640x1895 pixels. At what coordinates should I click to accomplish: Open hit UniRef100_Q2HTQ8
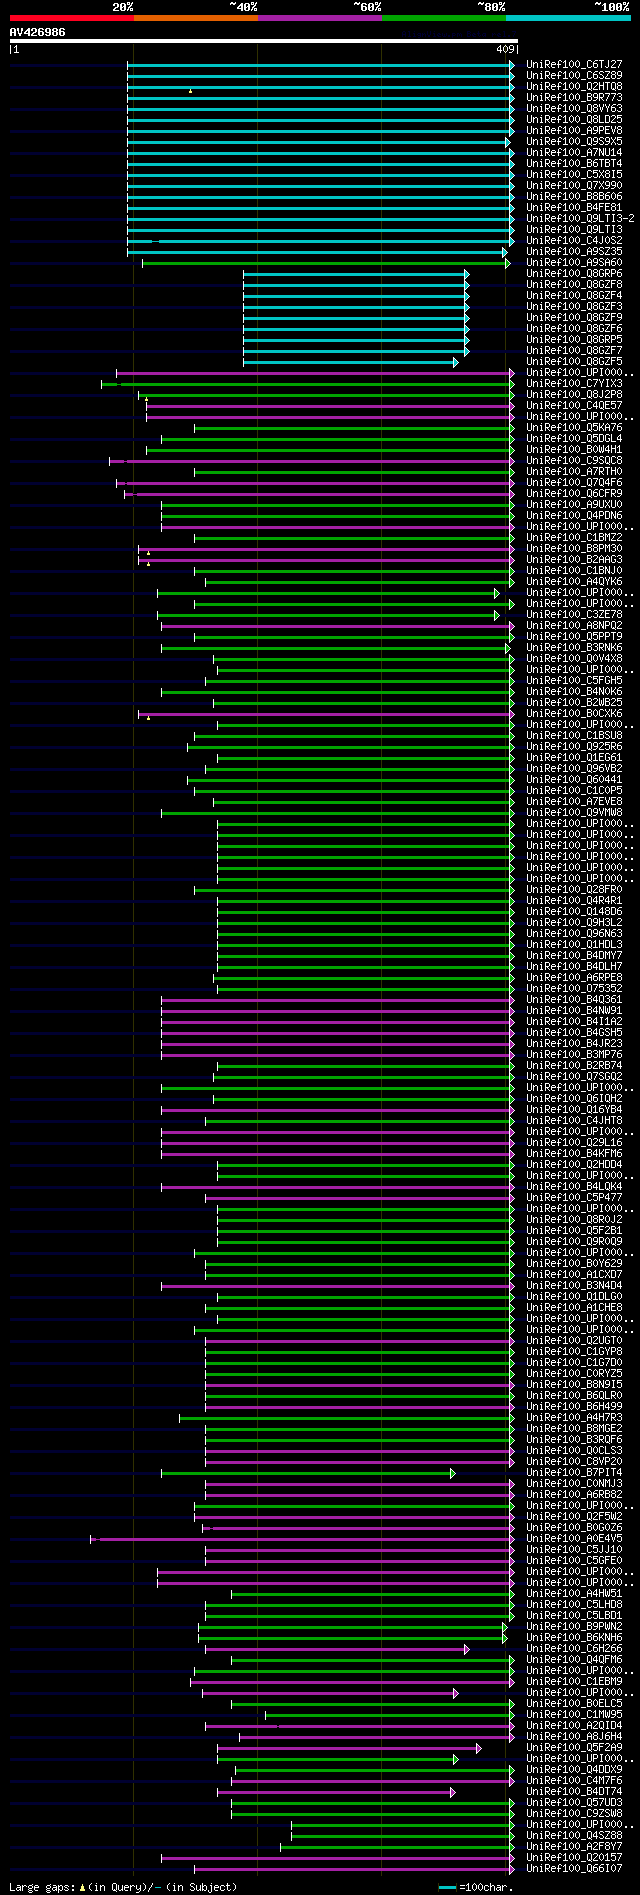coord(574,86)
